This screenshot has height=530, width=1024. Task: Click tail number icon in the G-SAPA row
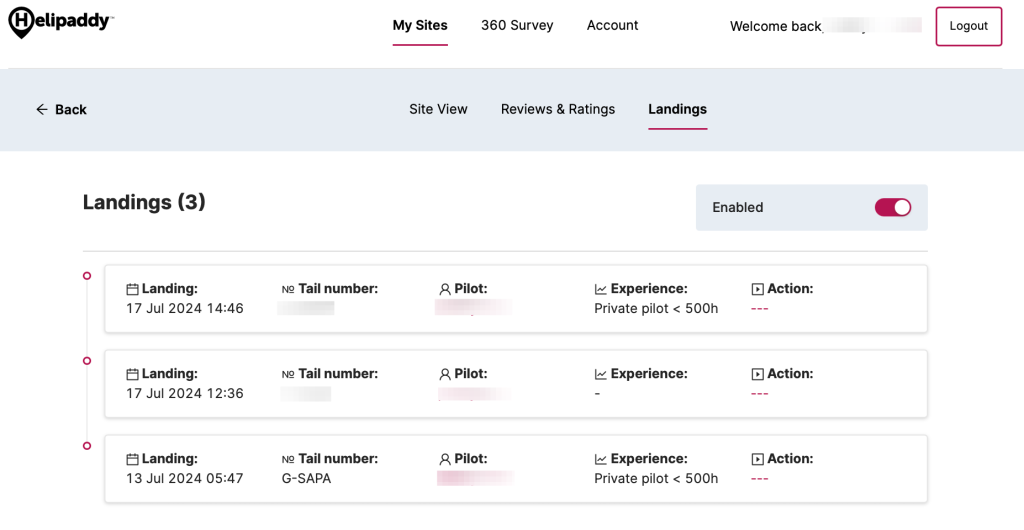click(x=288, y=459)
